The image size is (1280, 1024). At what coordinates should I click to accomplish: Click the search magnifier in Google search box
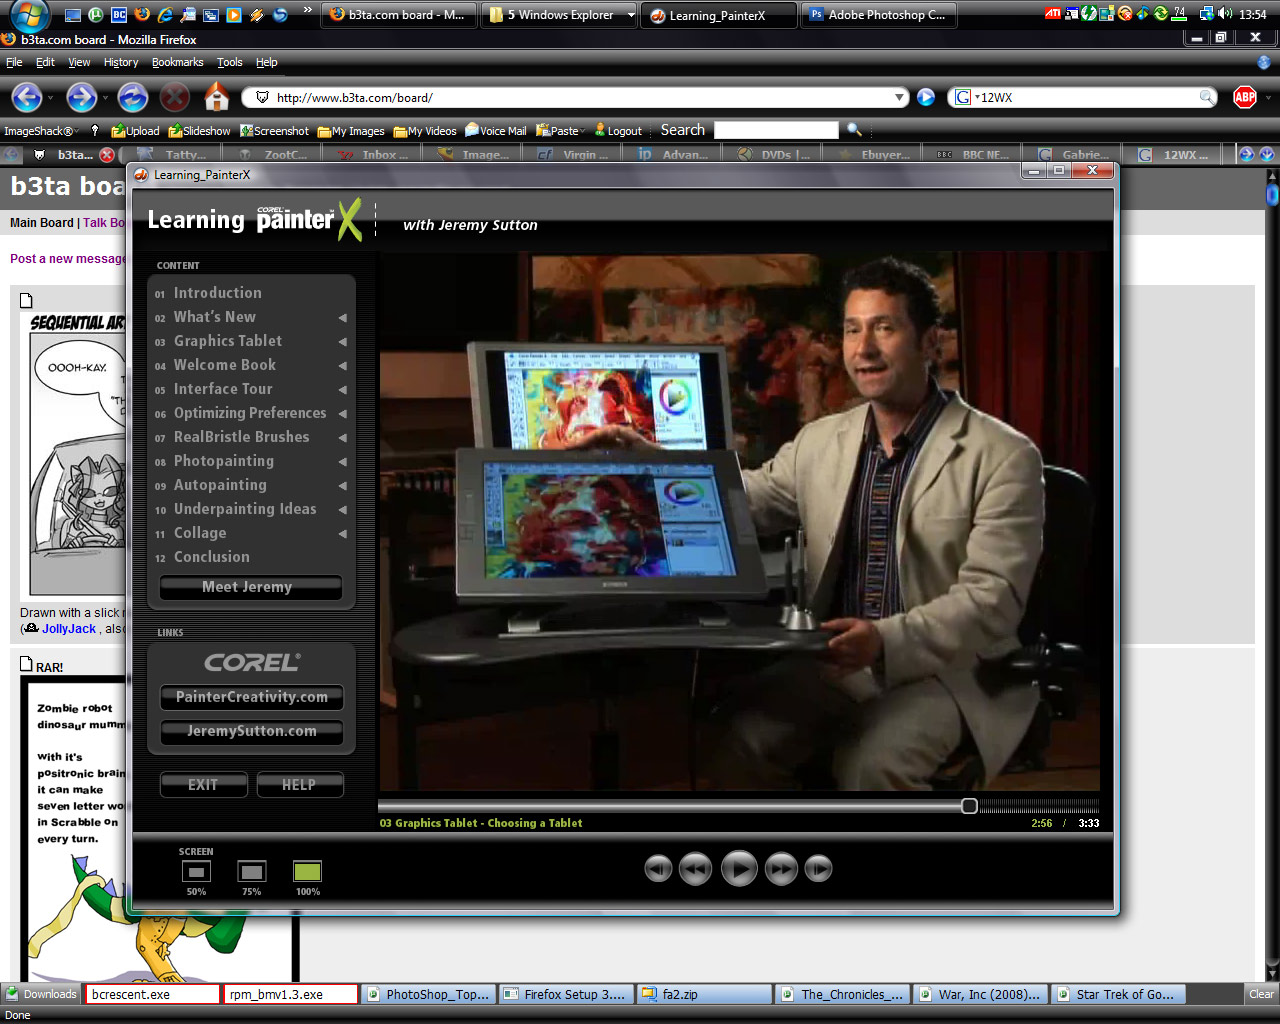[x=1207, y=97]
